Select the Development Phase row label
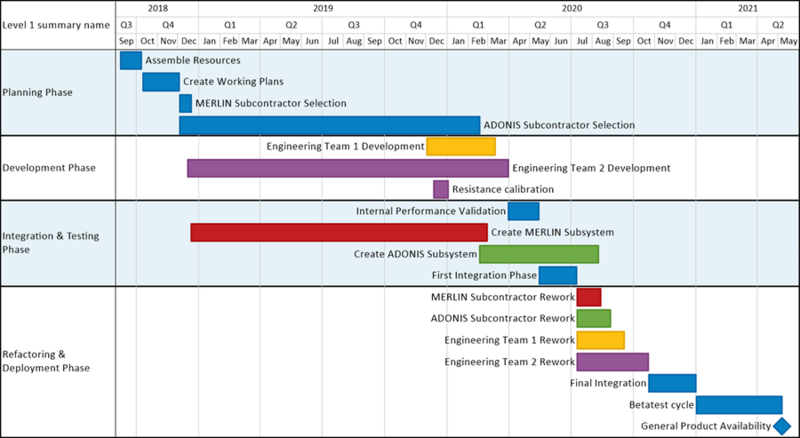 click(49, 167)
